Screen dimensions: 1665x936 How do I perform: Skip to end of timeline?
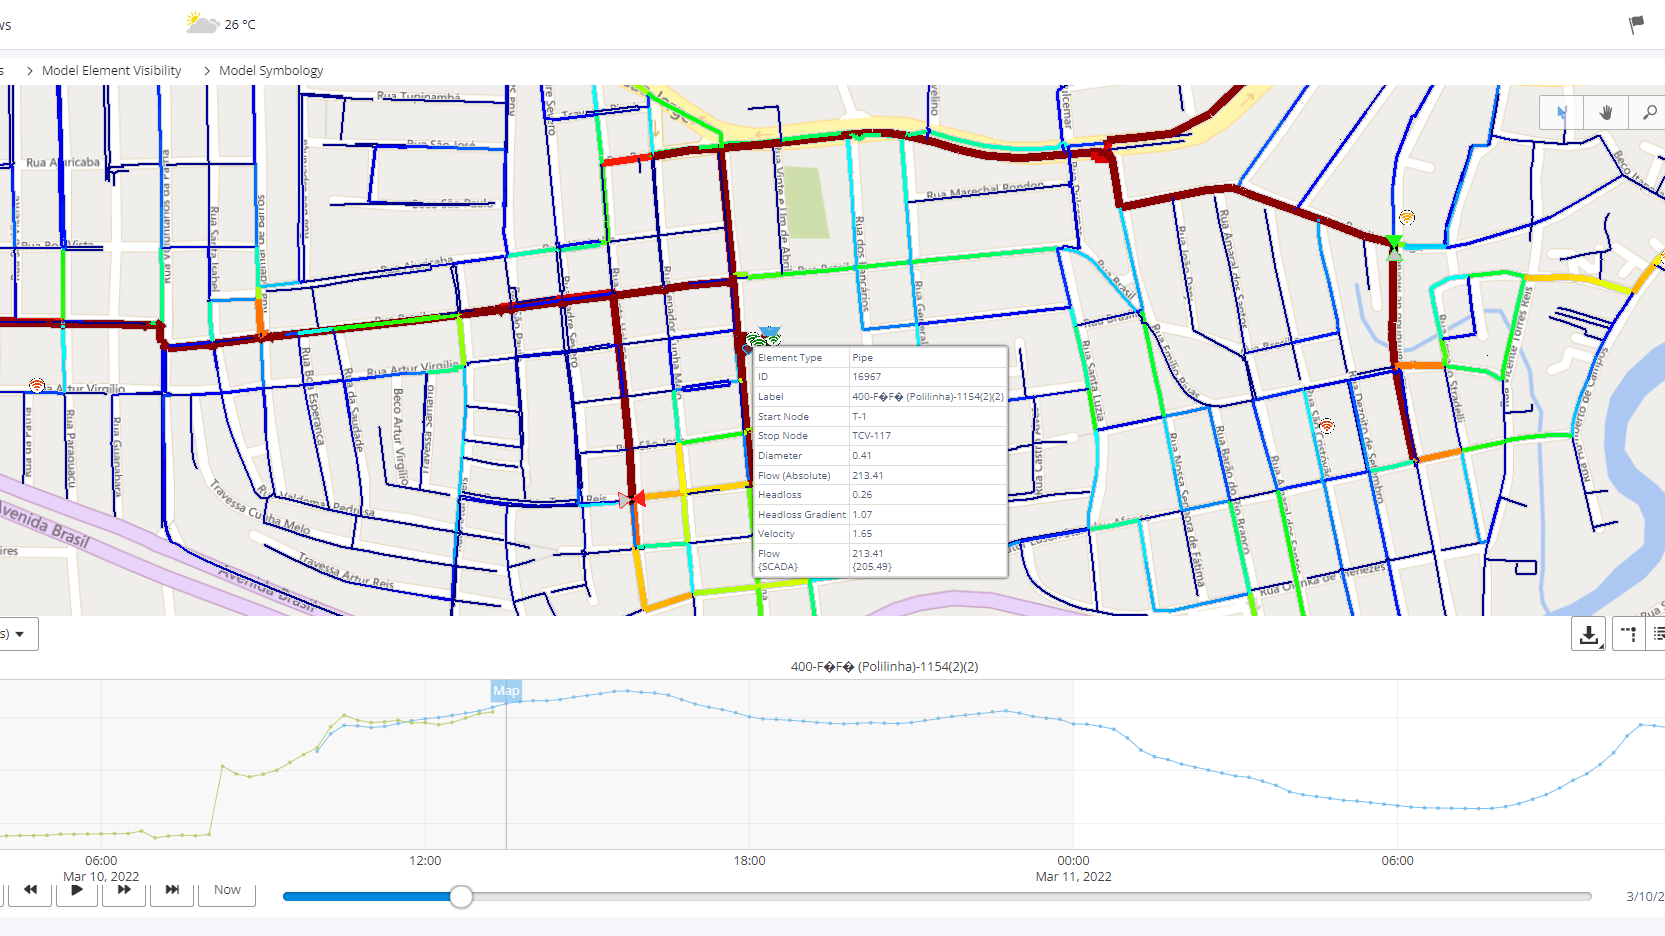172,890
